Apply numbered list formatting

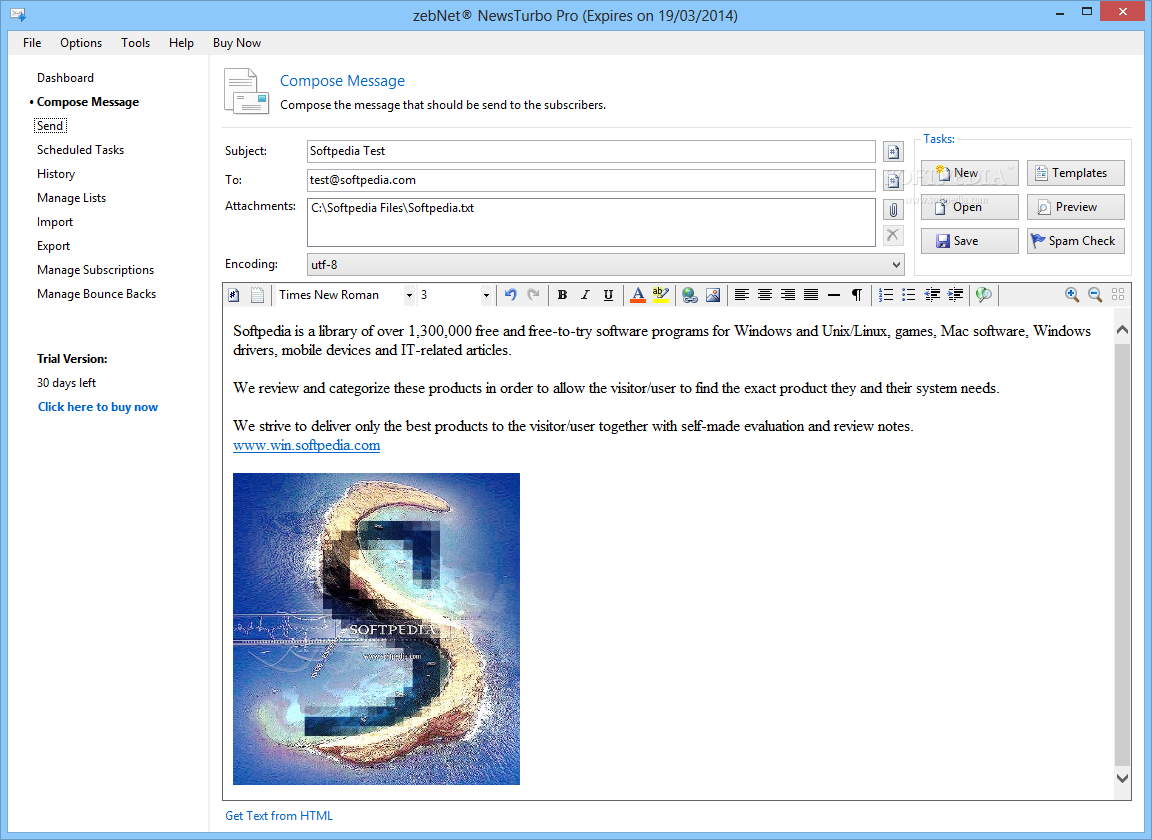pos(886,295)
